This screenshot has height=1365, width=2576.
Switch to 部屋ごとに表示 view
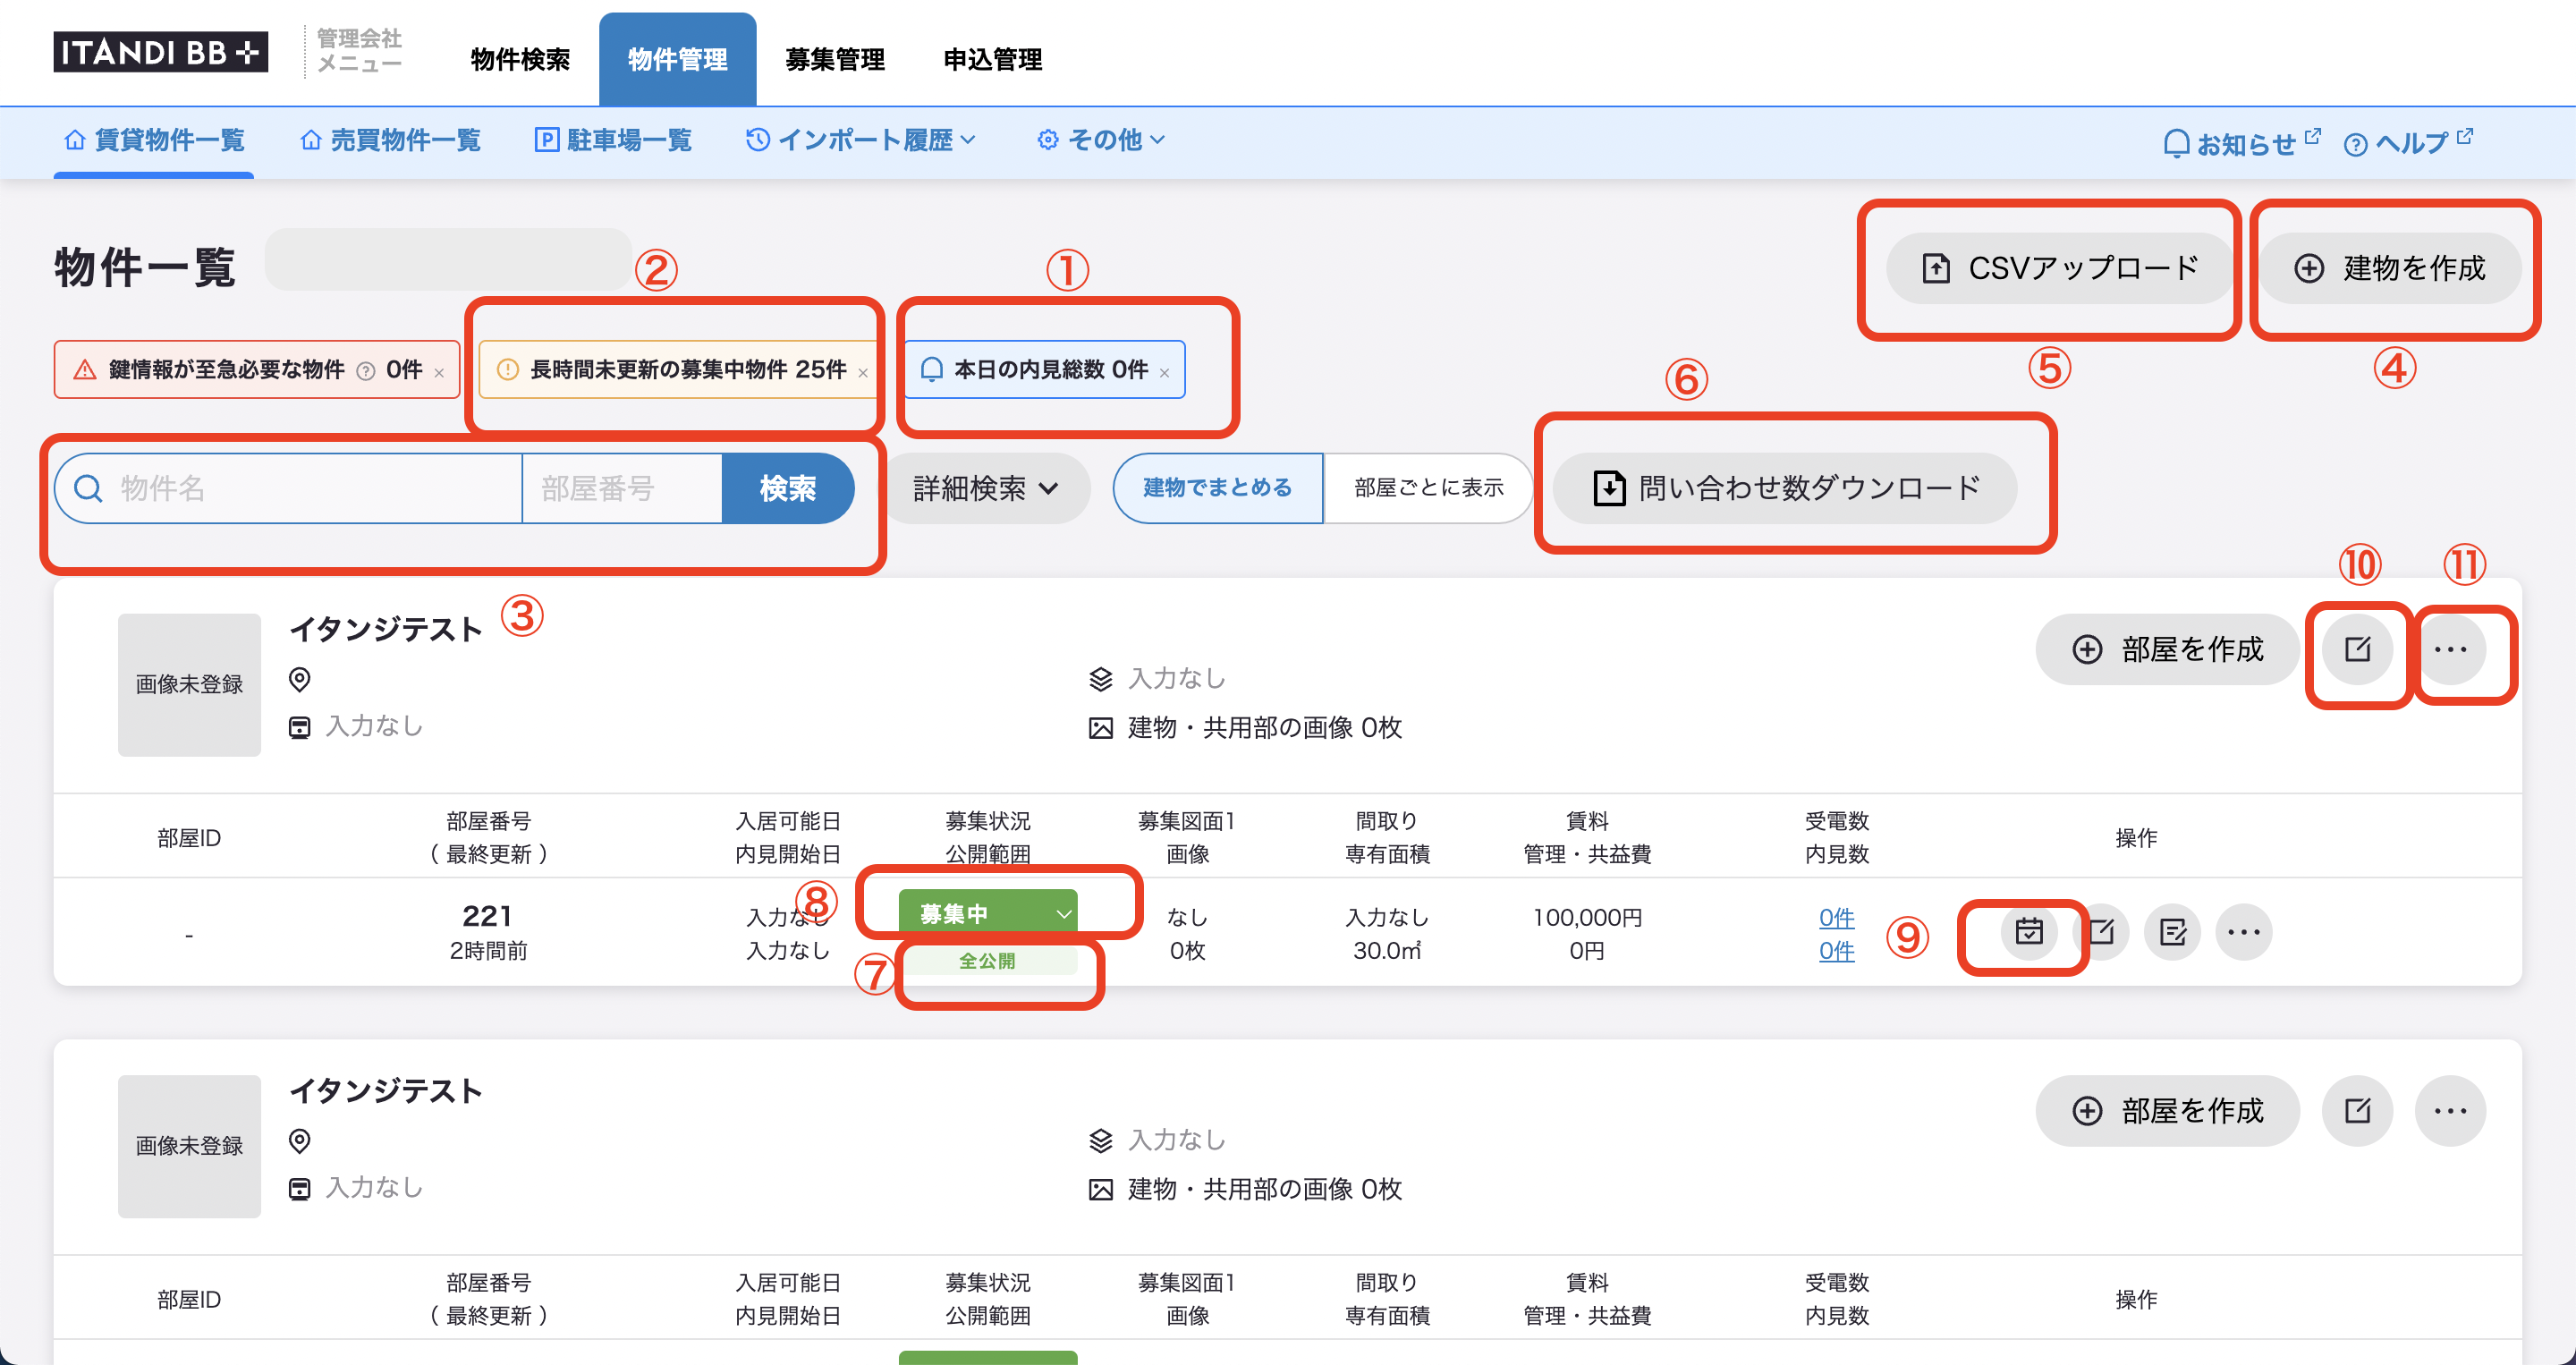1428,488
